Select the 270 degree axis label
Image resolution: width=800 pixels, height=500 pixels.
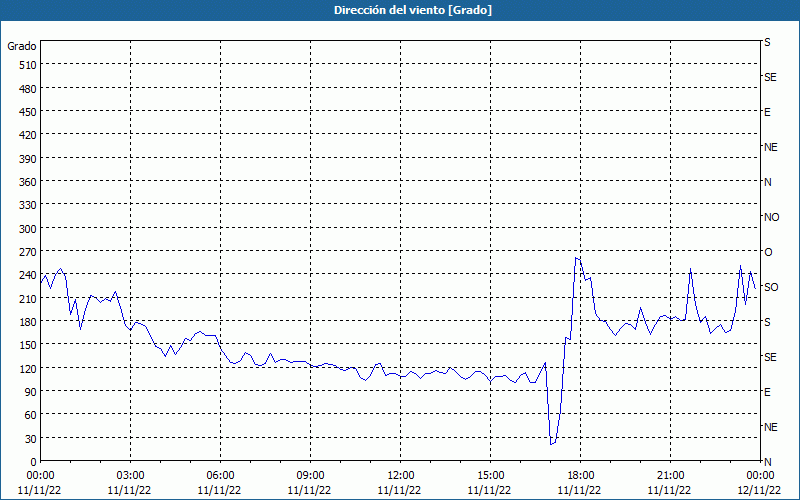(x=28, y=252)
